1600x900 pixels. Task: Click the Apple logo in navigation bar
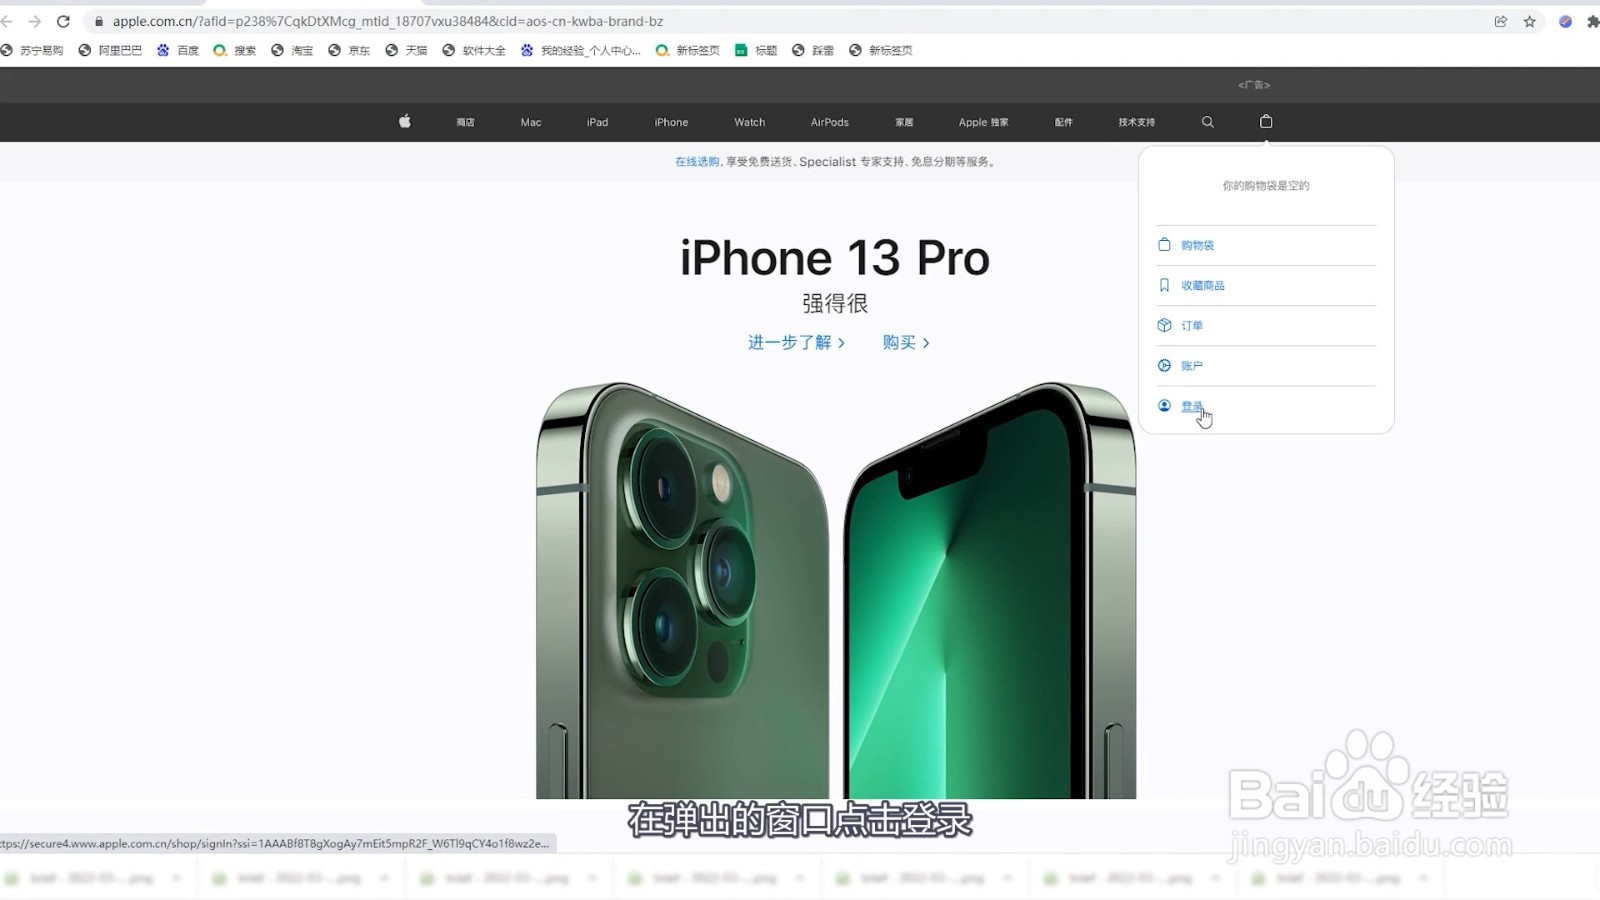405,122
